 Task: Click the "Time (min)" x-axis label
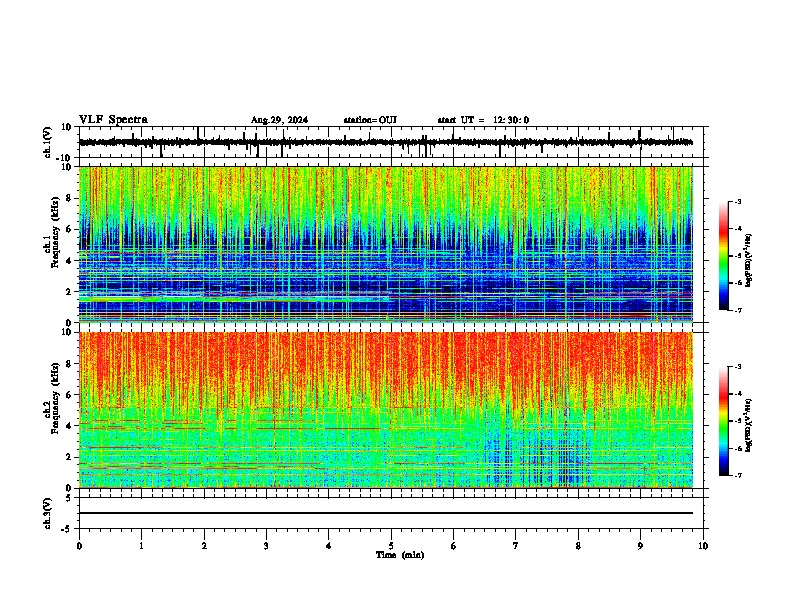tap(400, 555)
